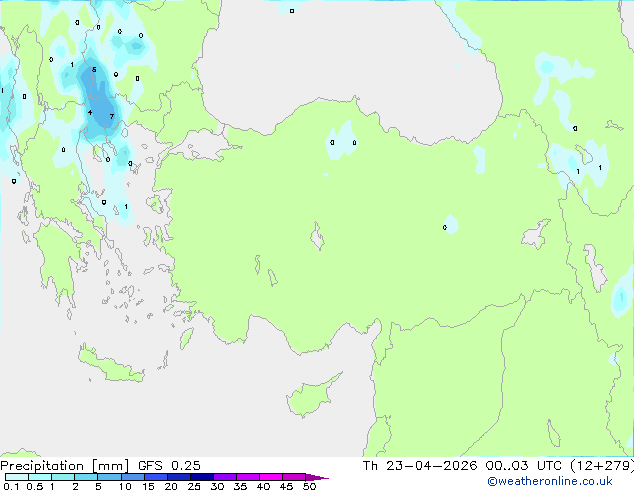Click the "5" precipitation value on map
The height and width of the screenshot is (490, 634).
94,70
